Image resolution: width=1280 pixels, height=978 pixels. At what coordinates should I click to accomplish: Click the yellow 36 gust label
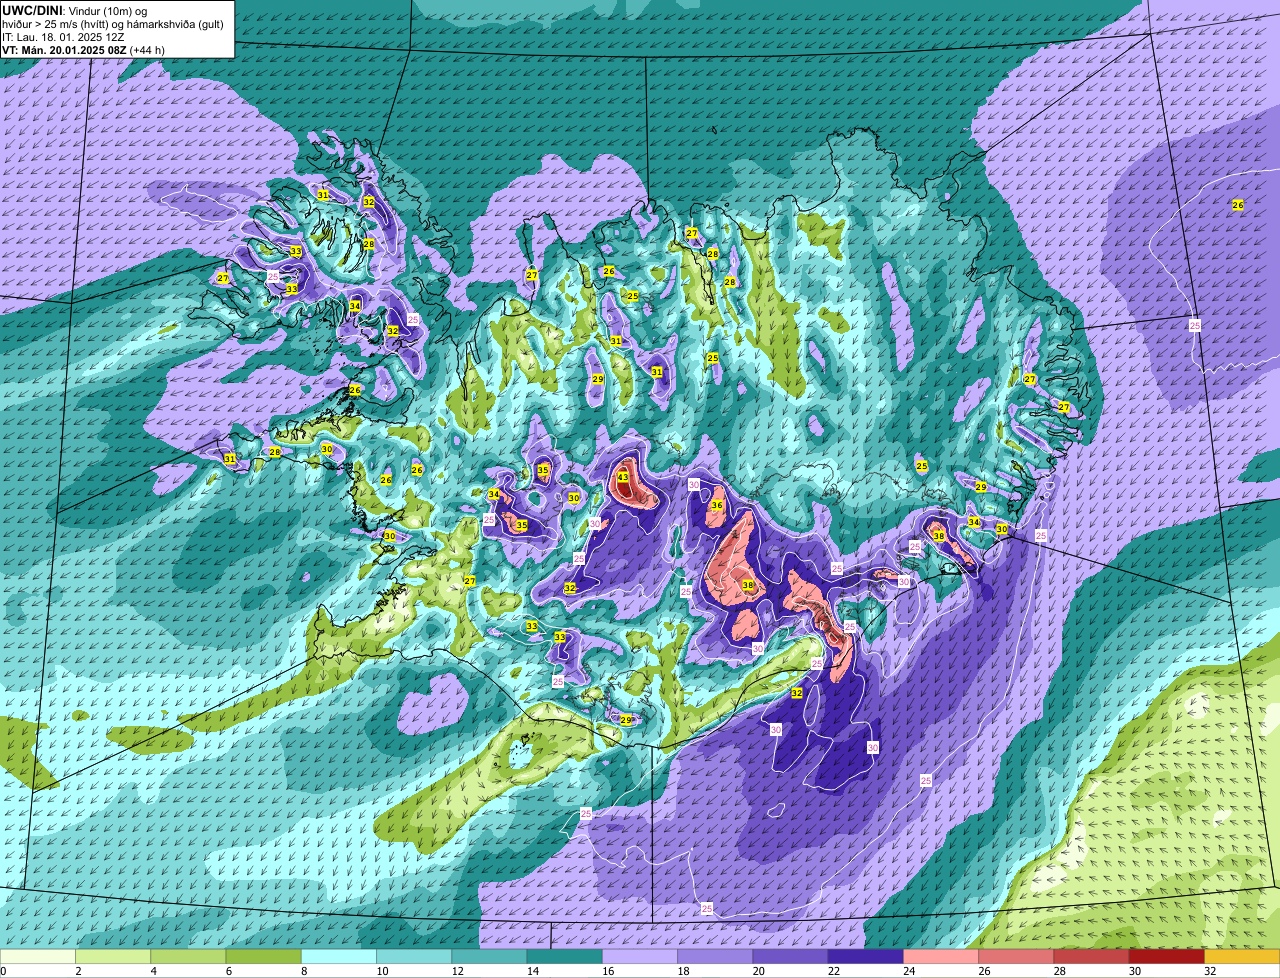pos(717,506)
